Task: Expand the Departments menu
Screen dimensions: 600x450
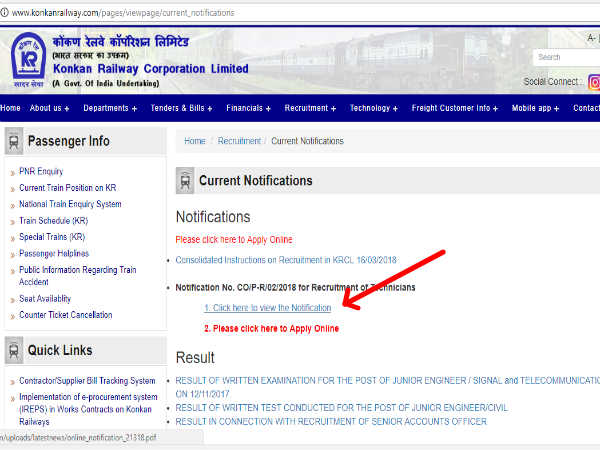Action: pos(110,108)
